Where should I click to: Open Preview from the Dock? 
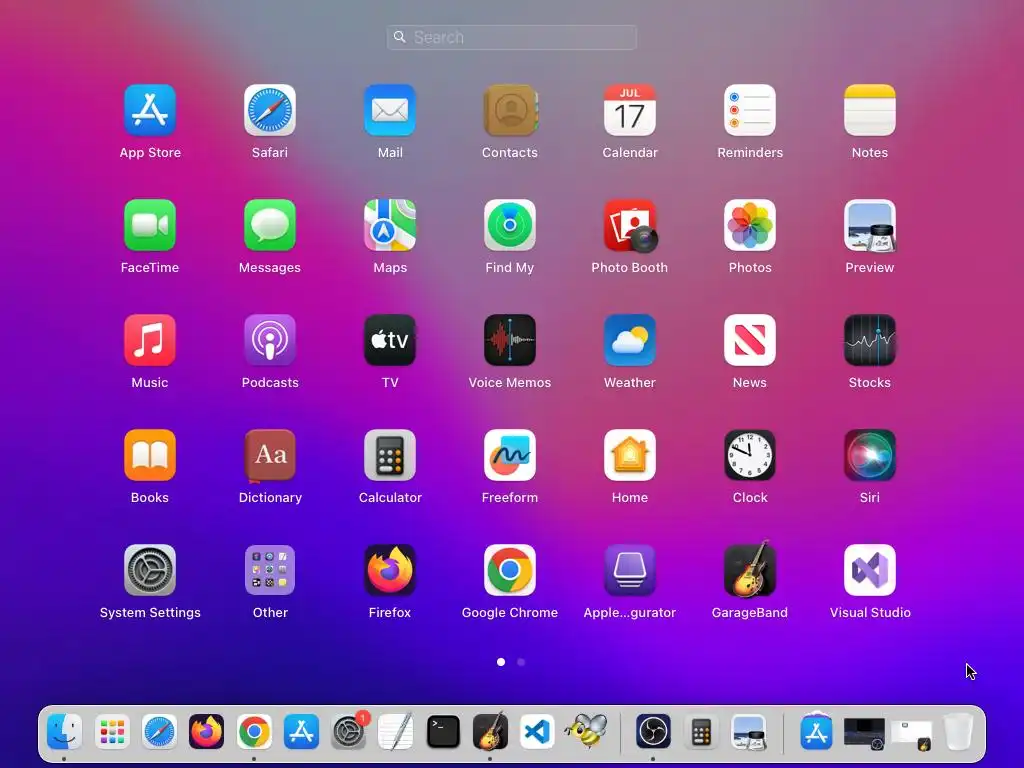pyautogui.click(x=748, y=731)
